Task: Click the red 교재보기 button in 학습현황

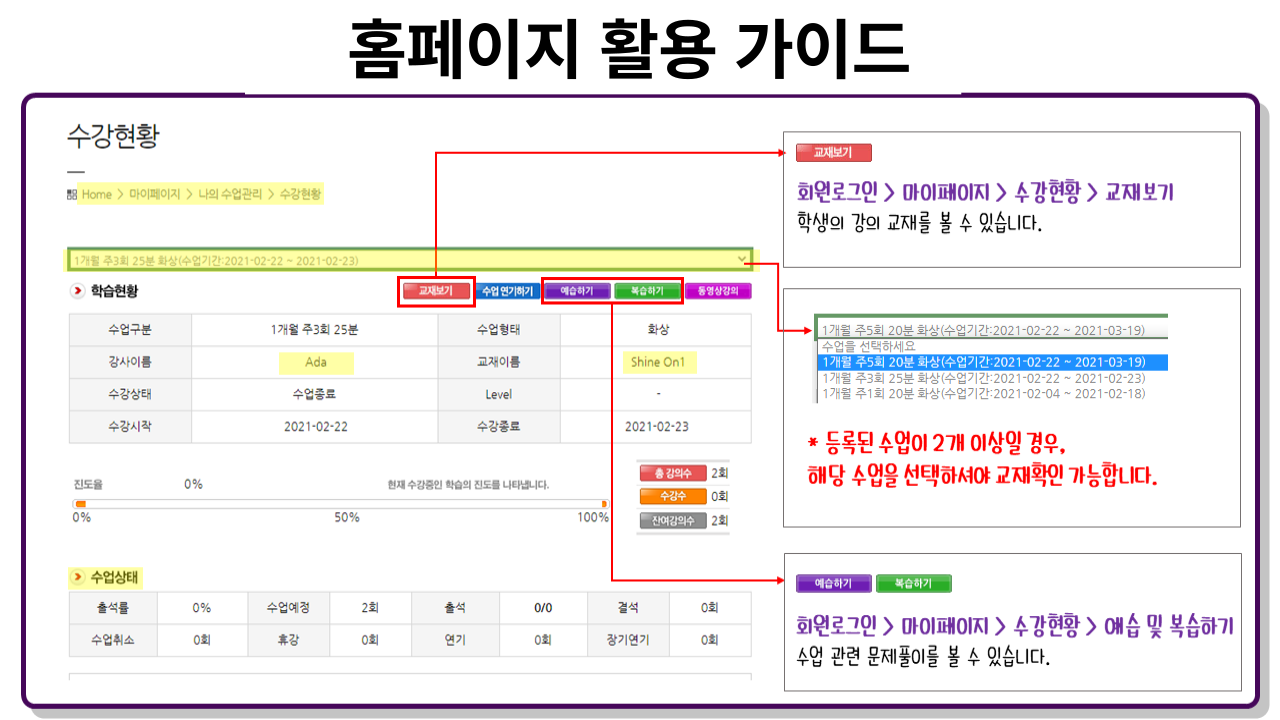Action: tap(436, 292)
